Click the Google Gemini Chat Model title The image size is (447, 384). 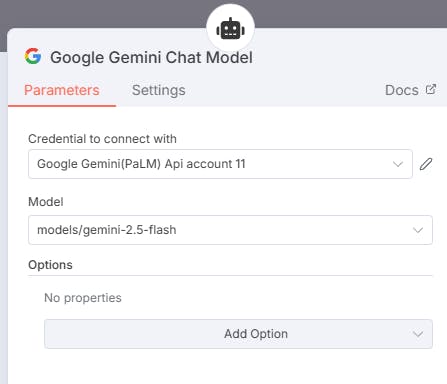click(151, 57)
